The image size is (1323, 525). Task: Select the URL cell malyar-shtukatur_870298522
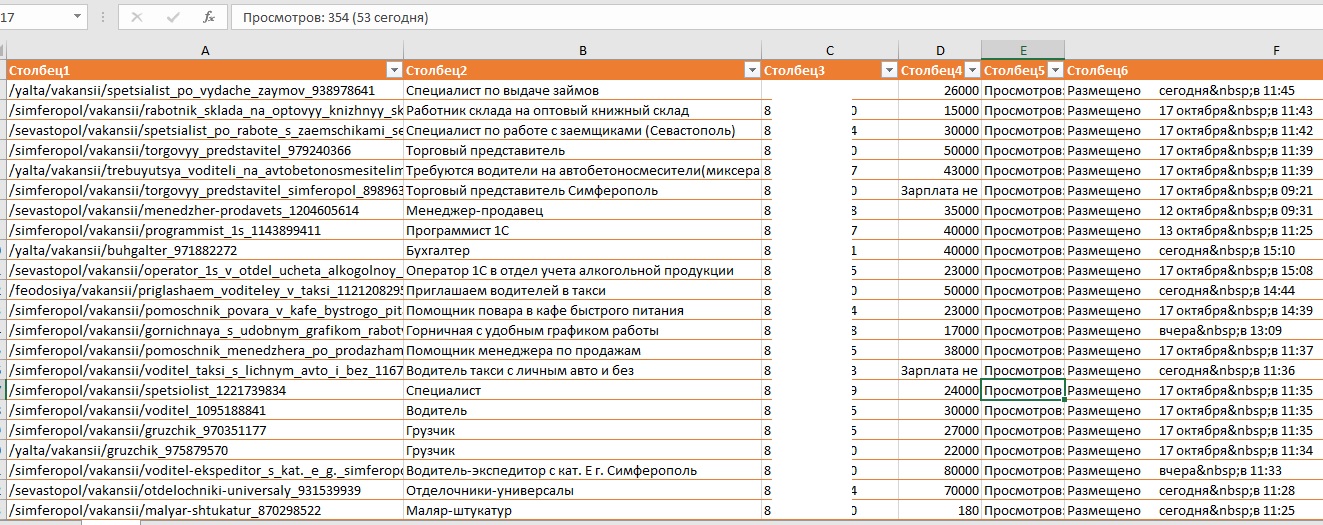(205, 510)
